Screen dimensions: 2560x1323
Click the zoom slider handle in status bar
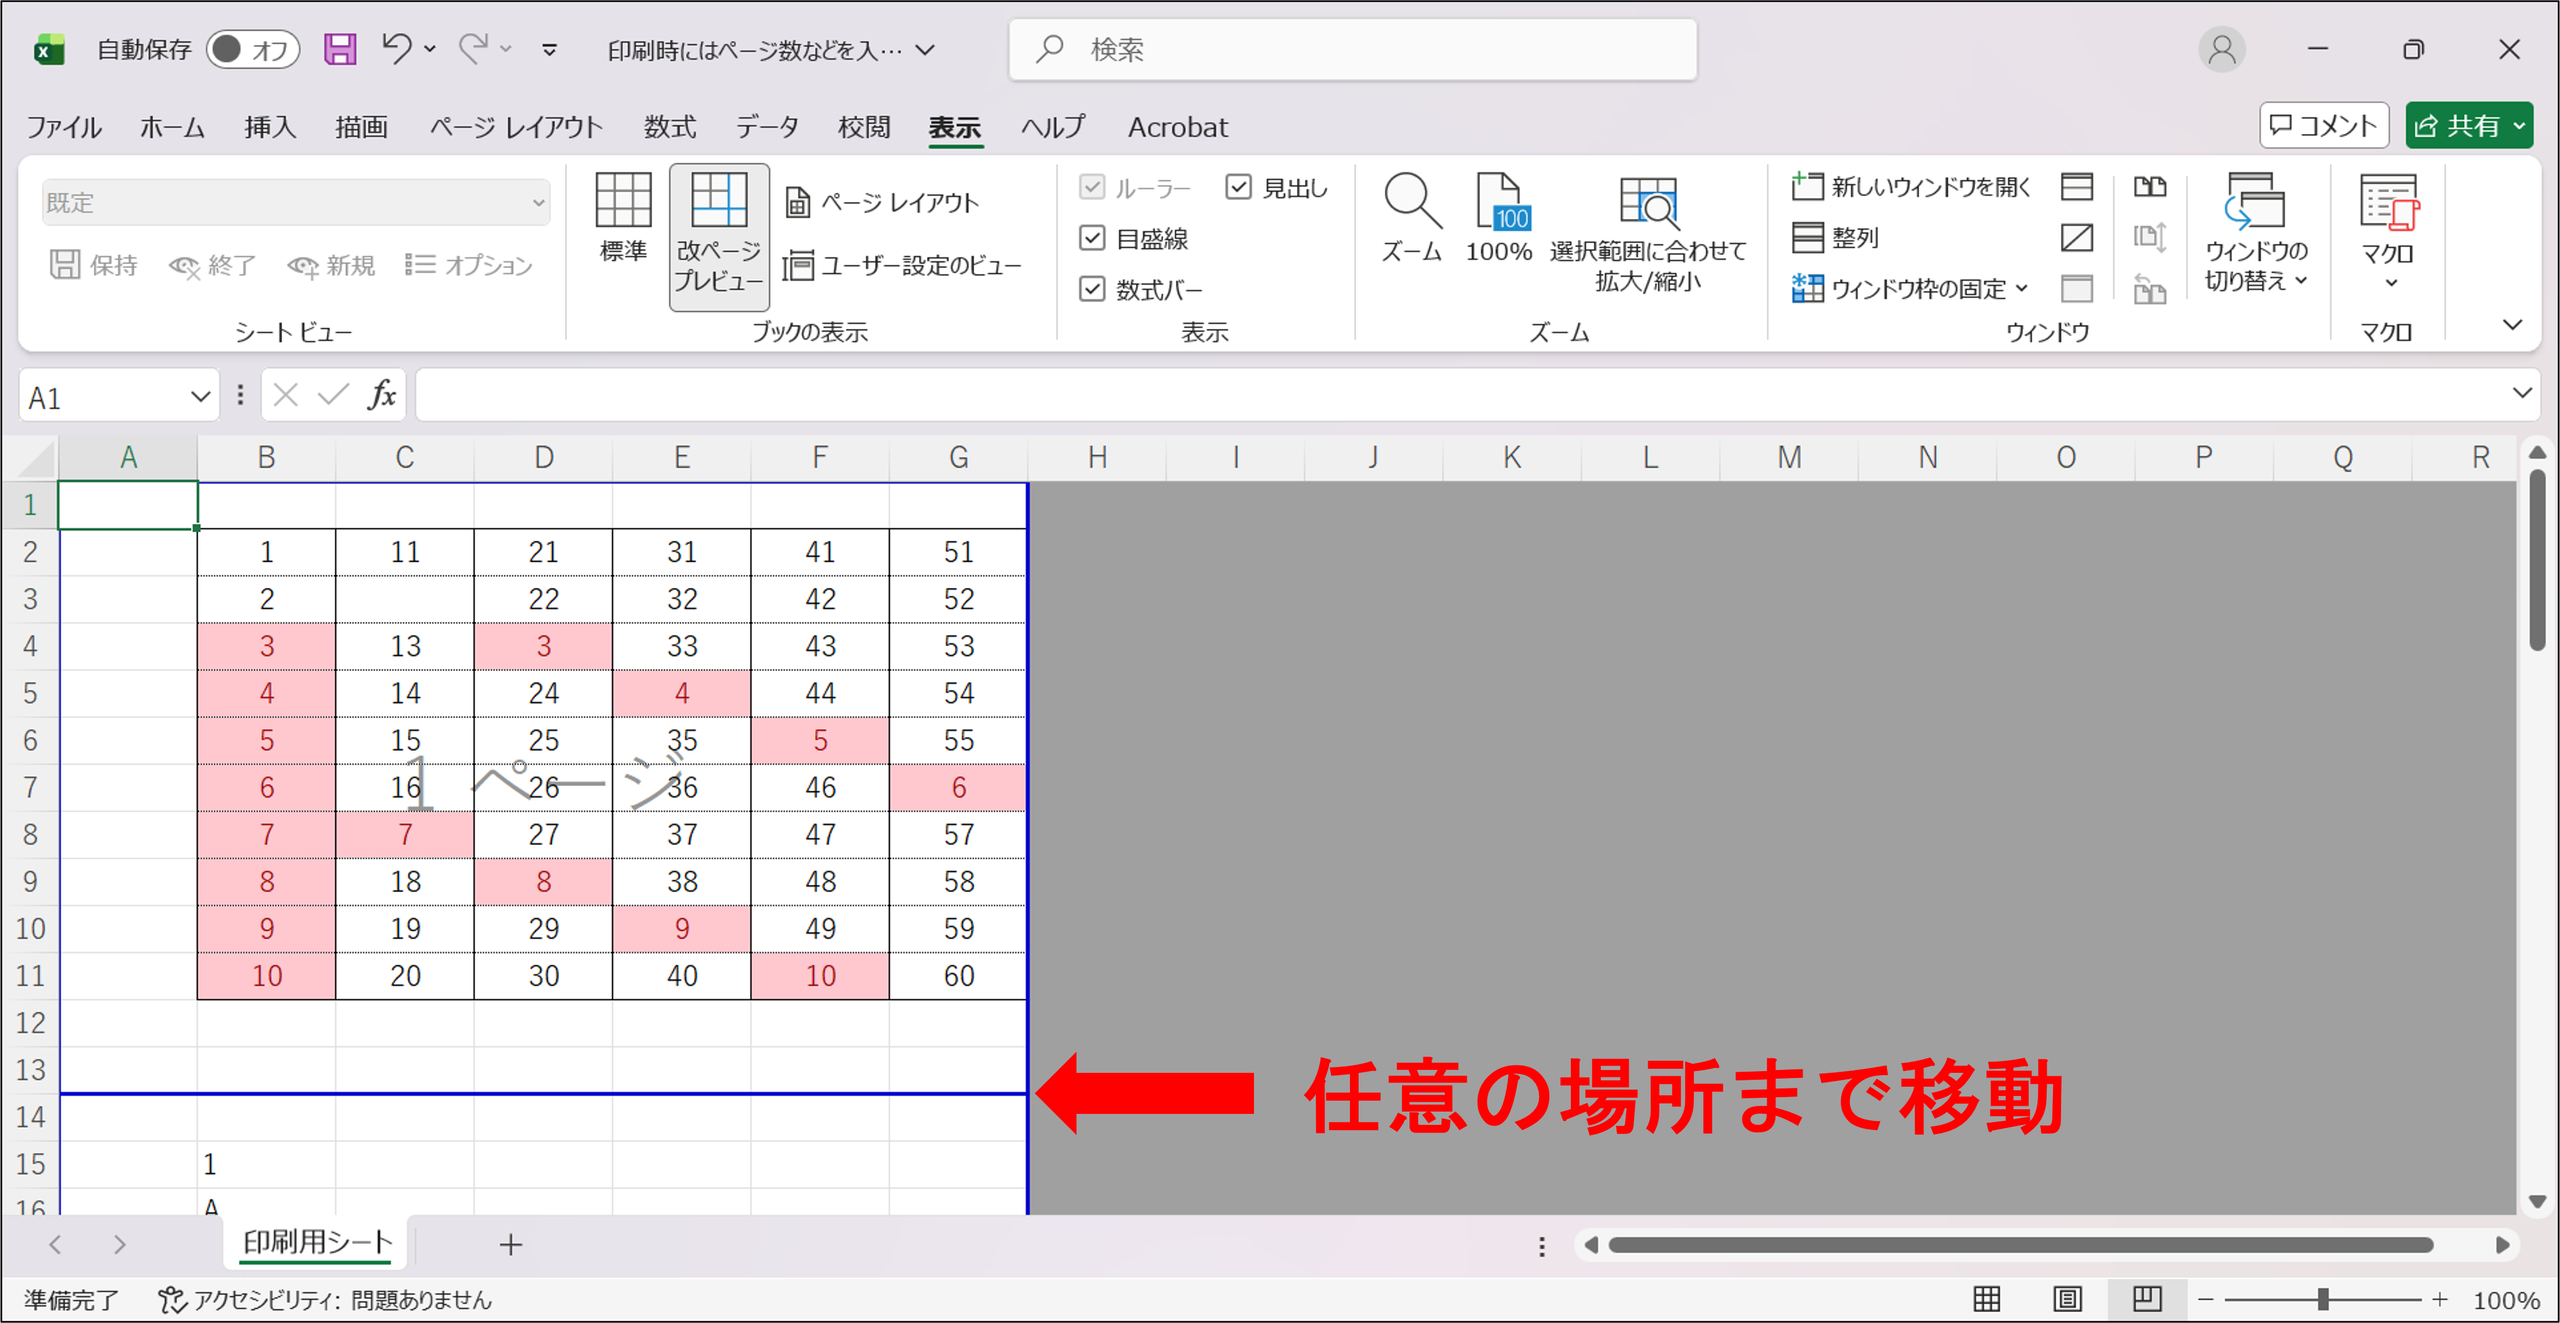coord(2323,1299)
